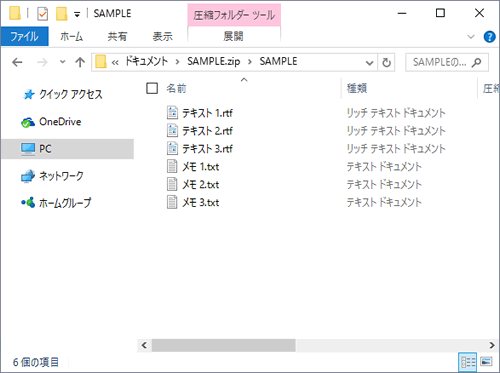This screenshot has height=373, width=500.
Task: Switch to the 表示 ribbon tab
Action: pyautogui.click(x=163, y=36)
